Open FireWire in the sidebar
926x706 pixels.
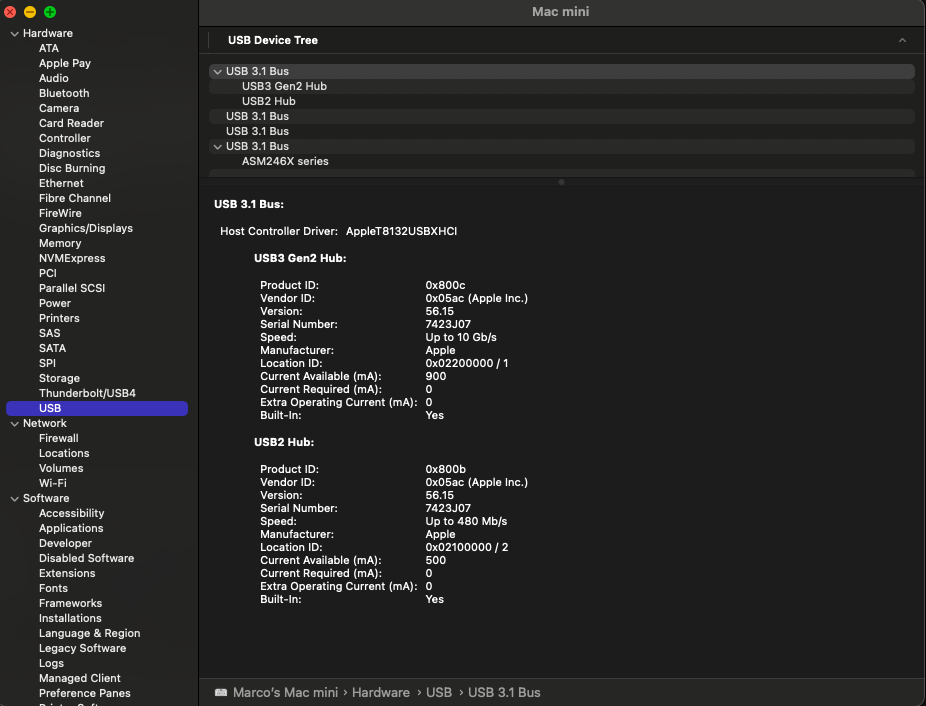[x=60, y=213]
